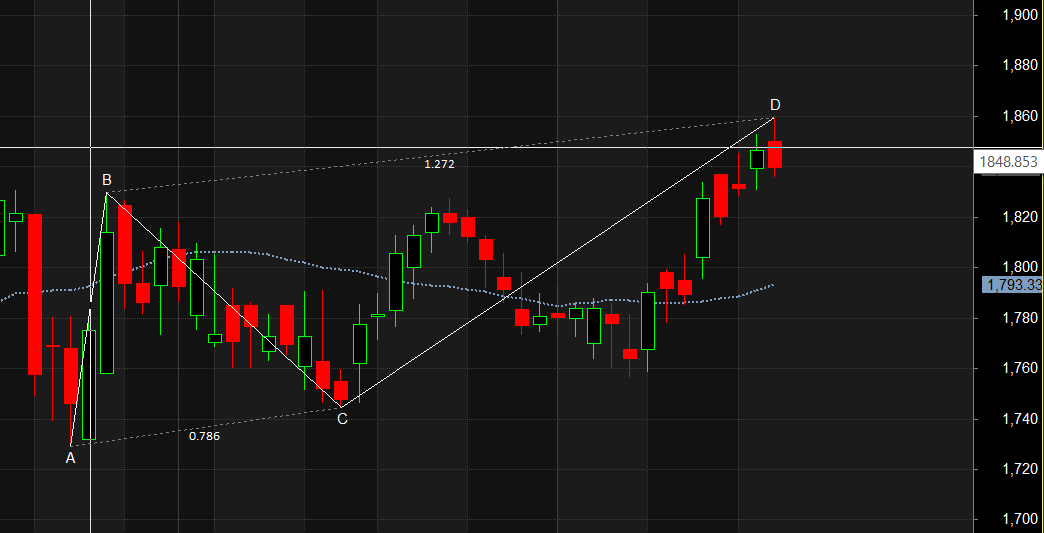Select the white trend line from C to D
This screenshot has height=533, width=1044.
[557, 262]
